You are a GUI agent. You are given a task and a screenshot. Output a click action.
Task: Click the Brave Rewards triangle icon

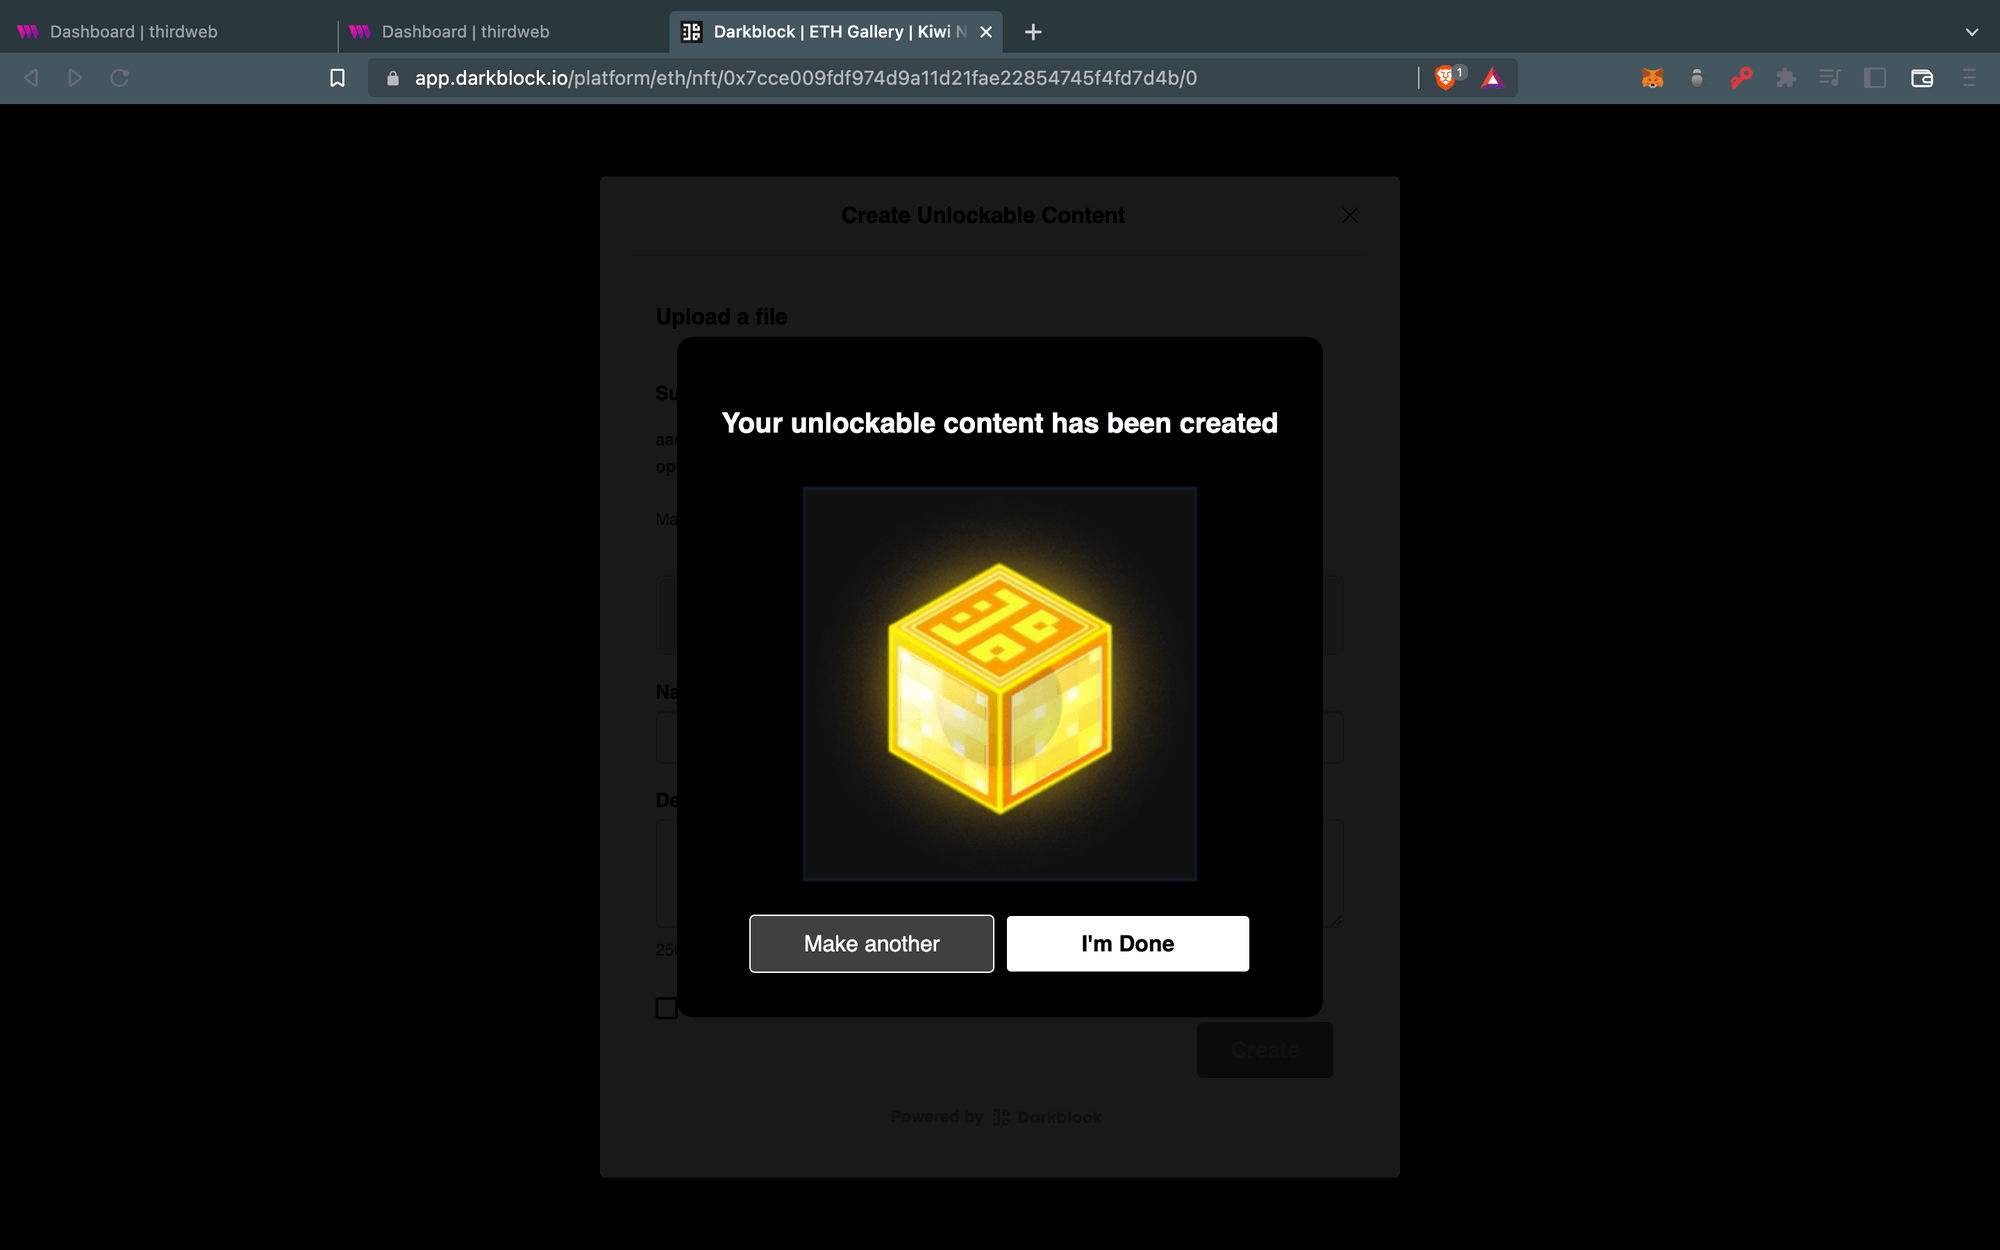(x=1492, y=78)
